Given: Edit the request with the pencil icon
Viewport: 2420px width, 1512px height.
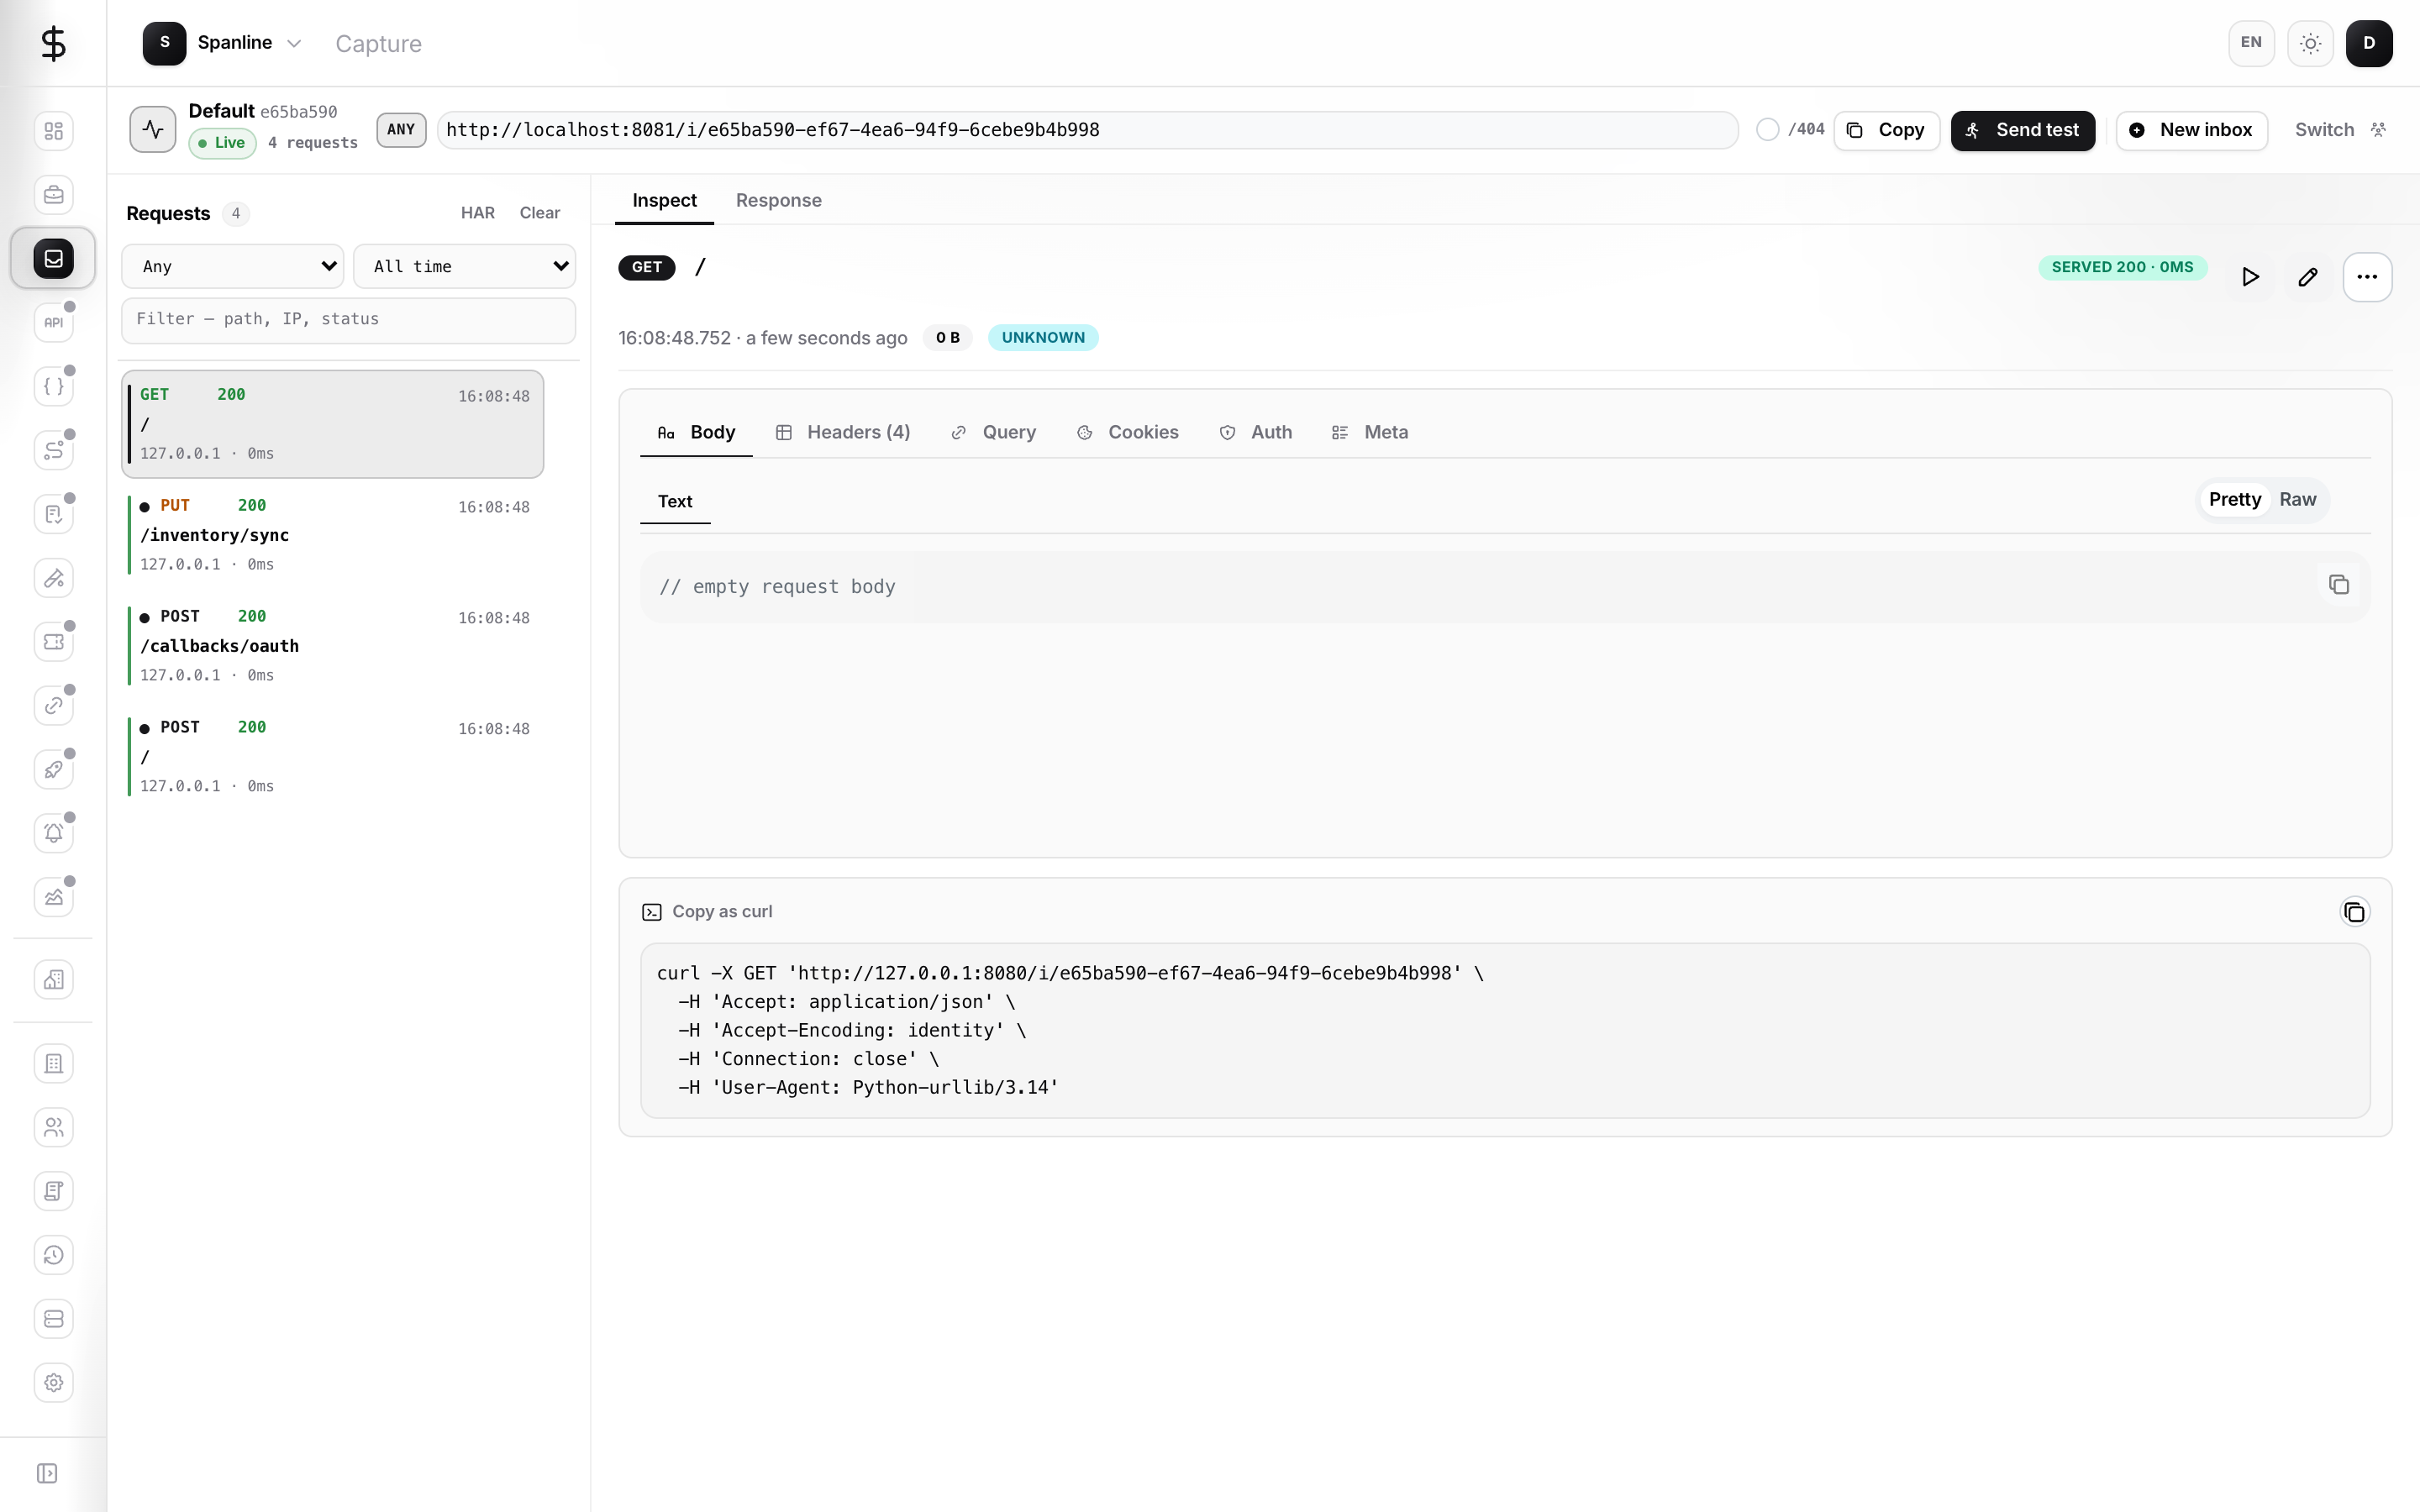Looking at the screenshot, I should click(x=2308, y=277).
